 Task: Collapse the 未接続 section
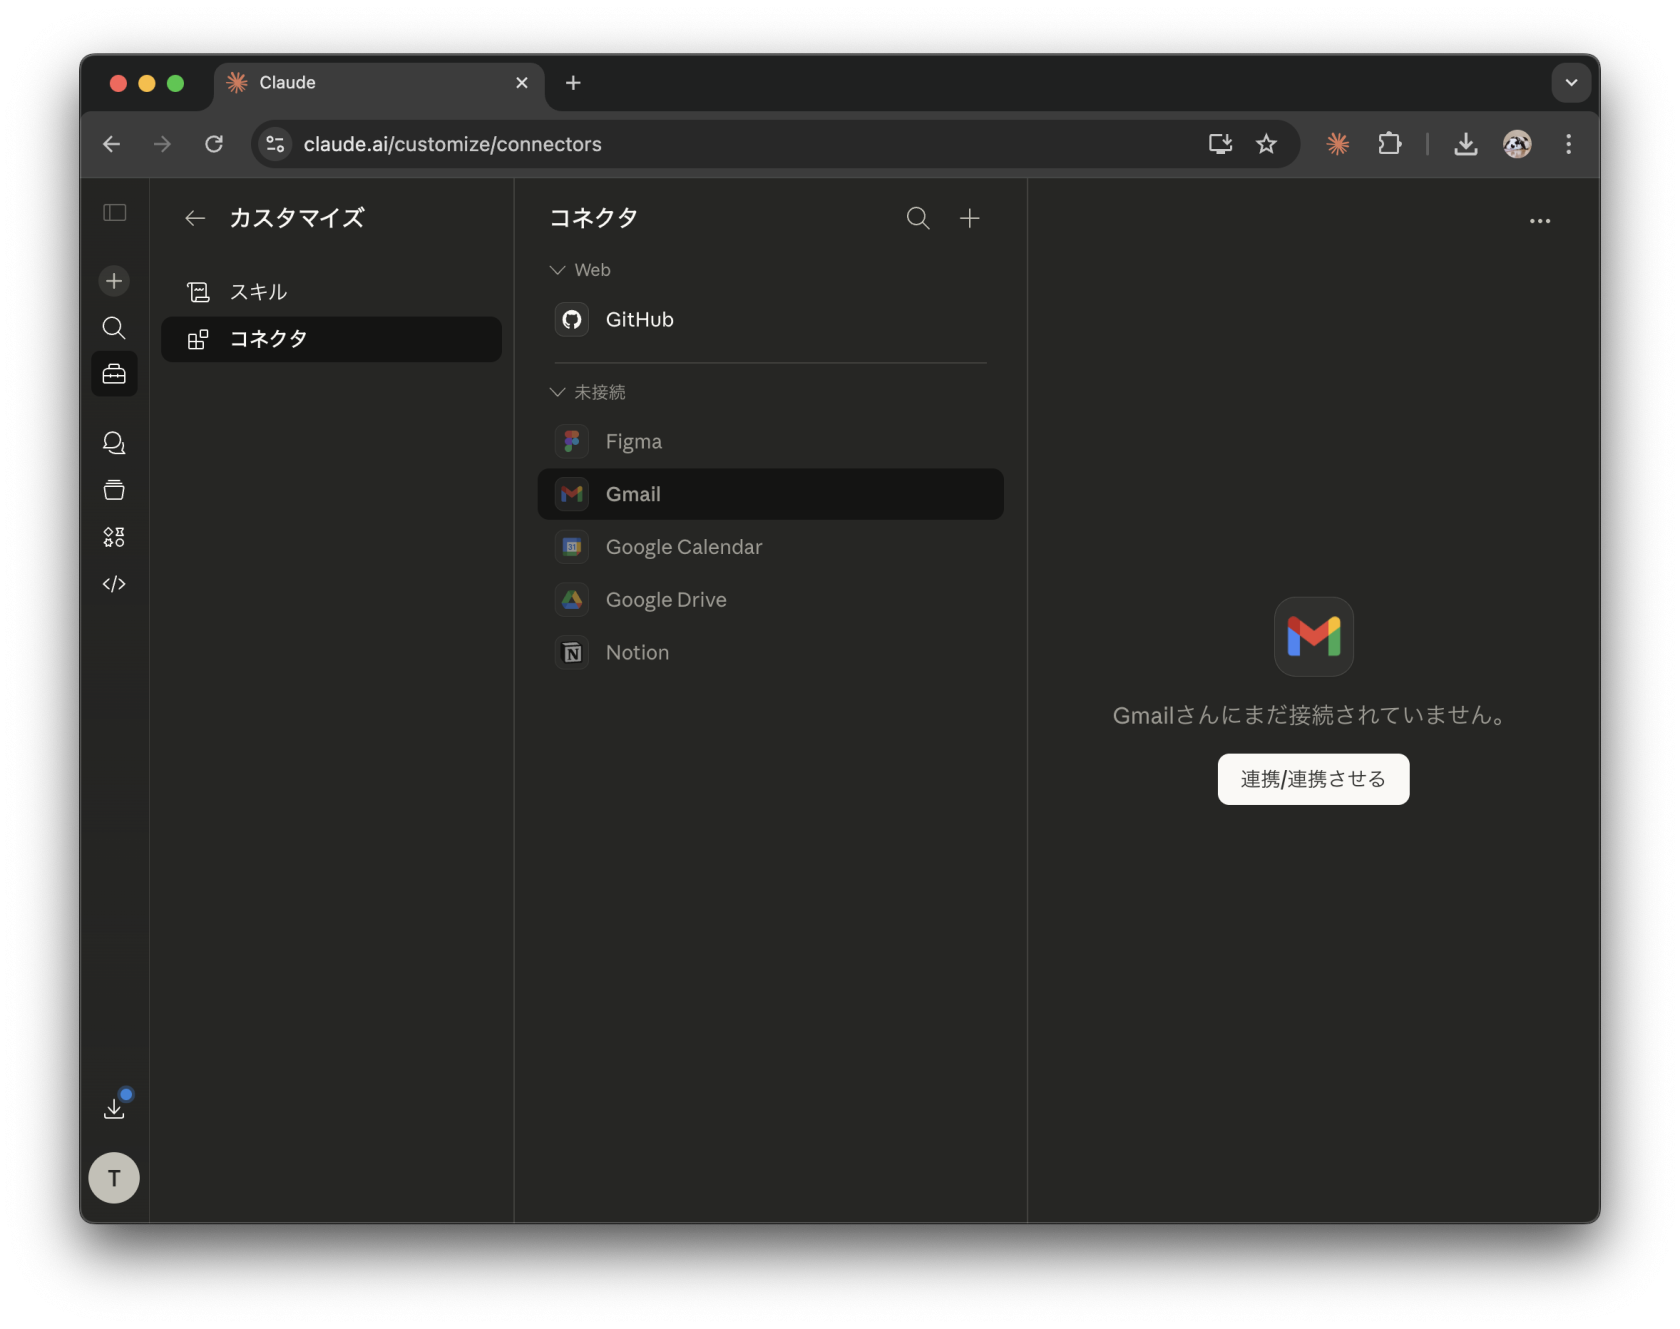556,392
